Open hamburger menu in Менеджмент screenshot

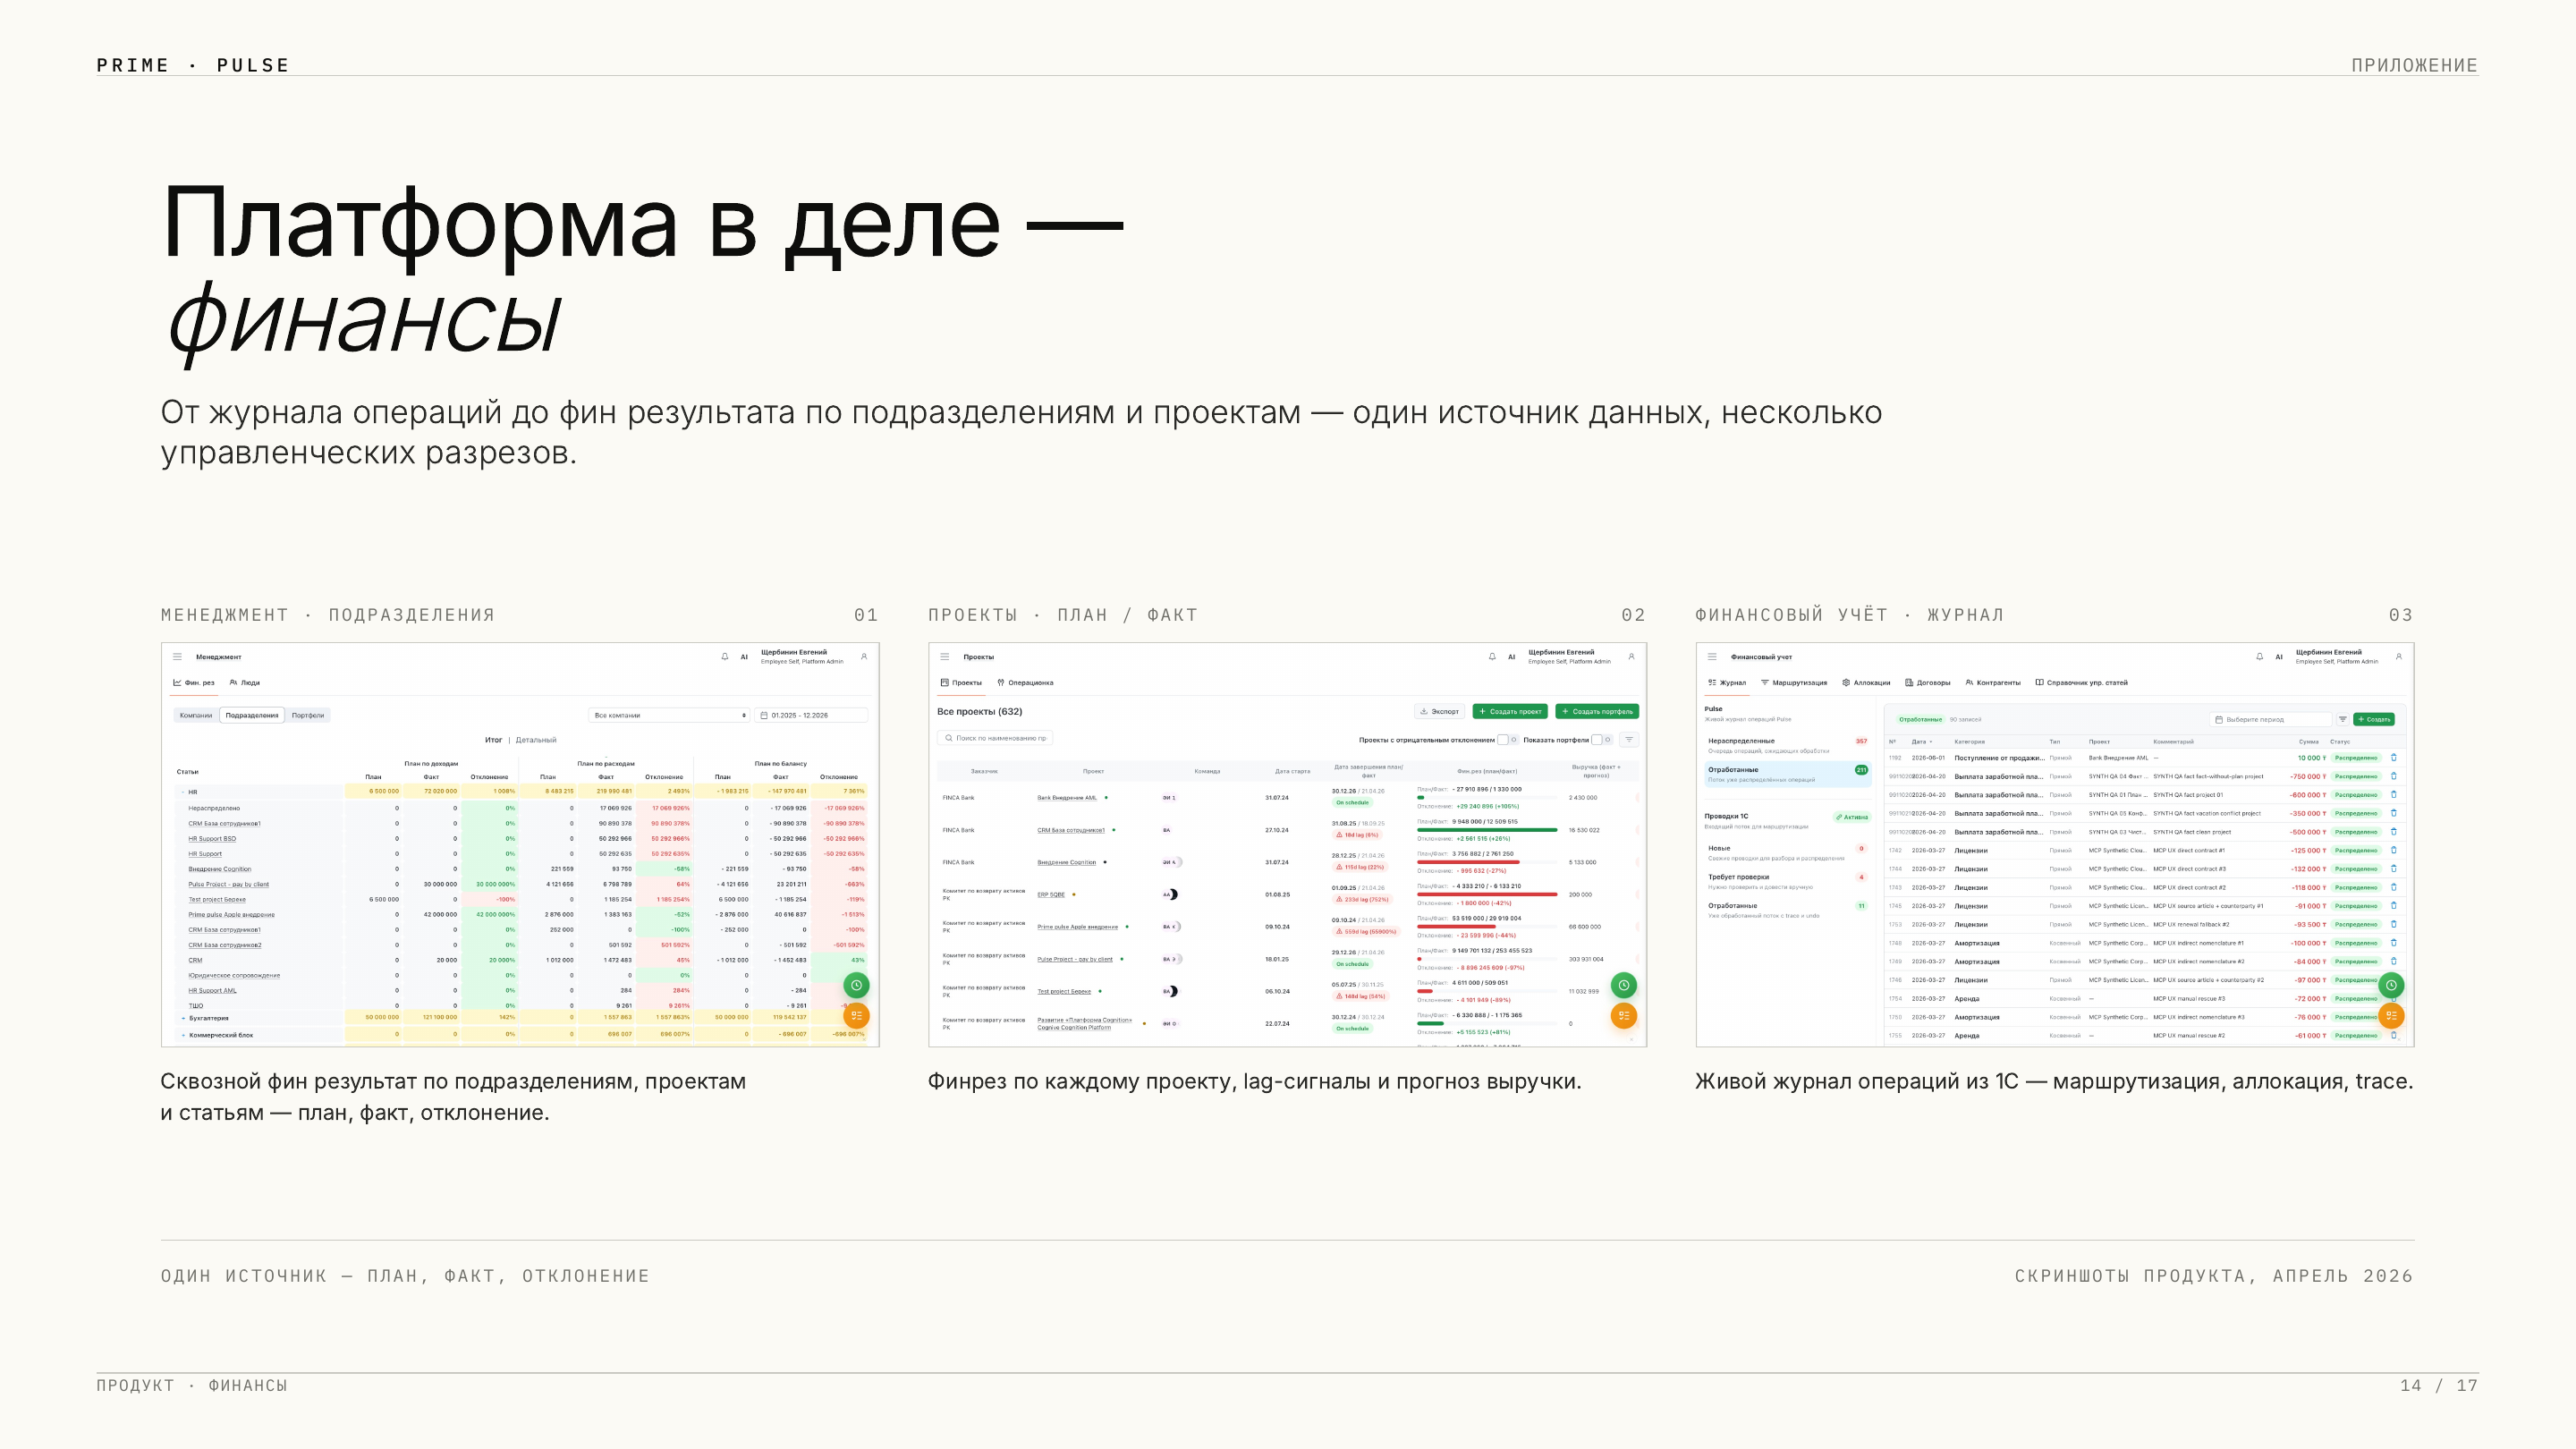177,657
